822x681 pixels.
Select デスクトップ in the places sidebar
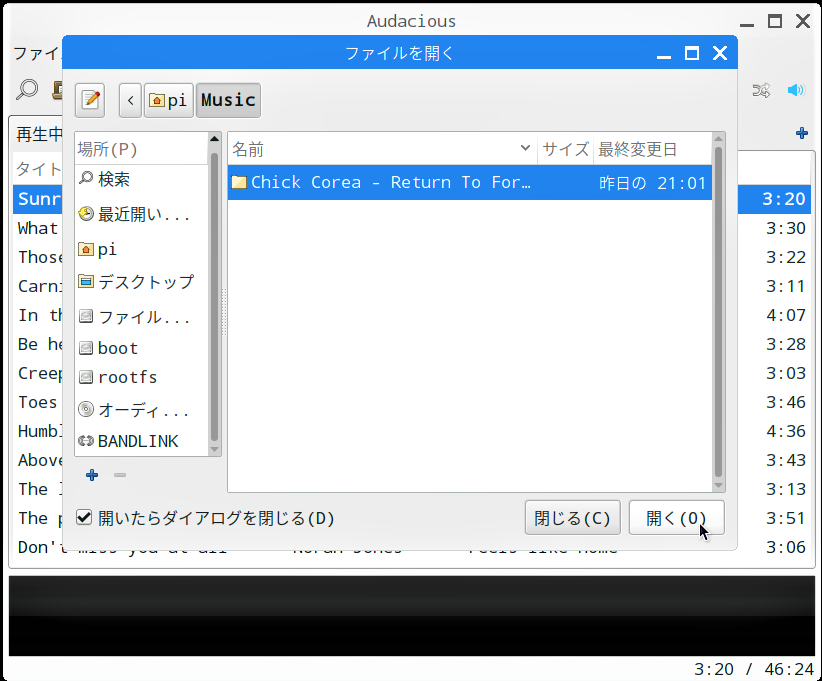point(142,282)
